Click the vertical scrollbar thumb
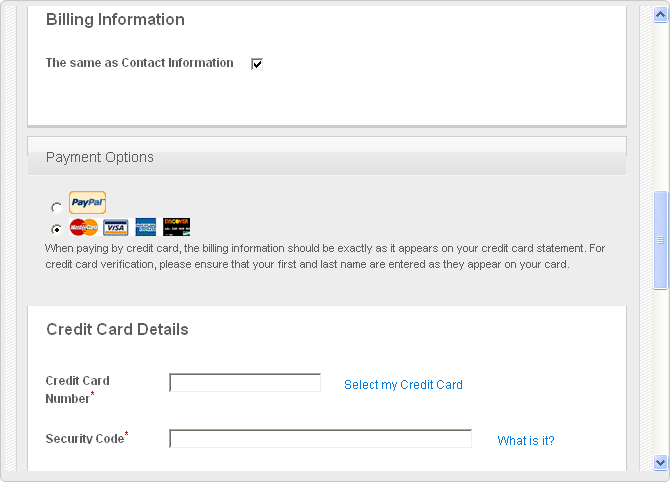Screen dimensions: 670x482 pyautogui.click(x=660, y=240)
